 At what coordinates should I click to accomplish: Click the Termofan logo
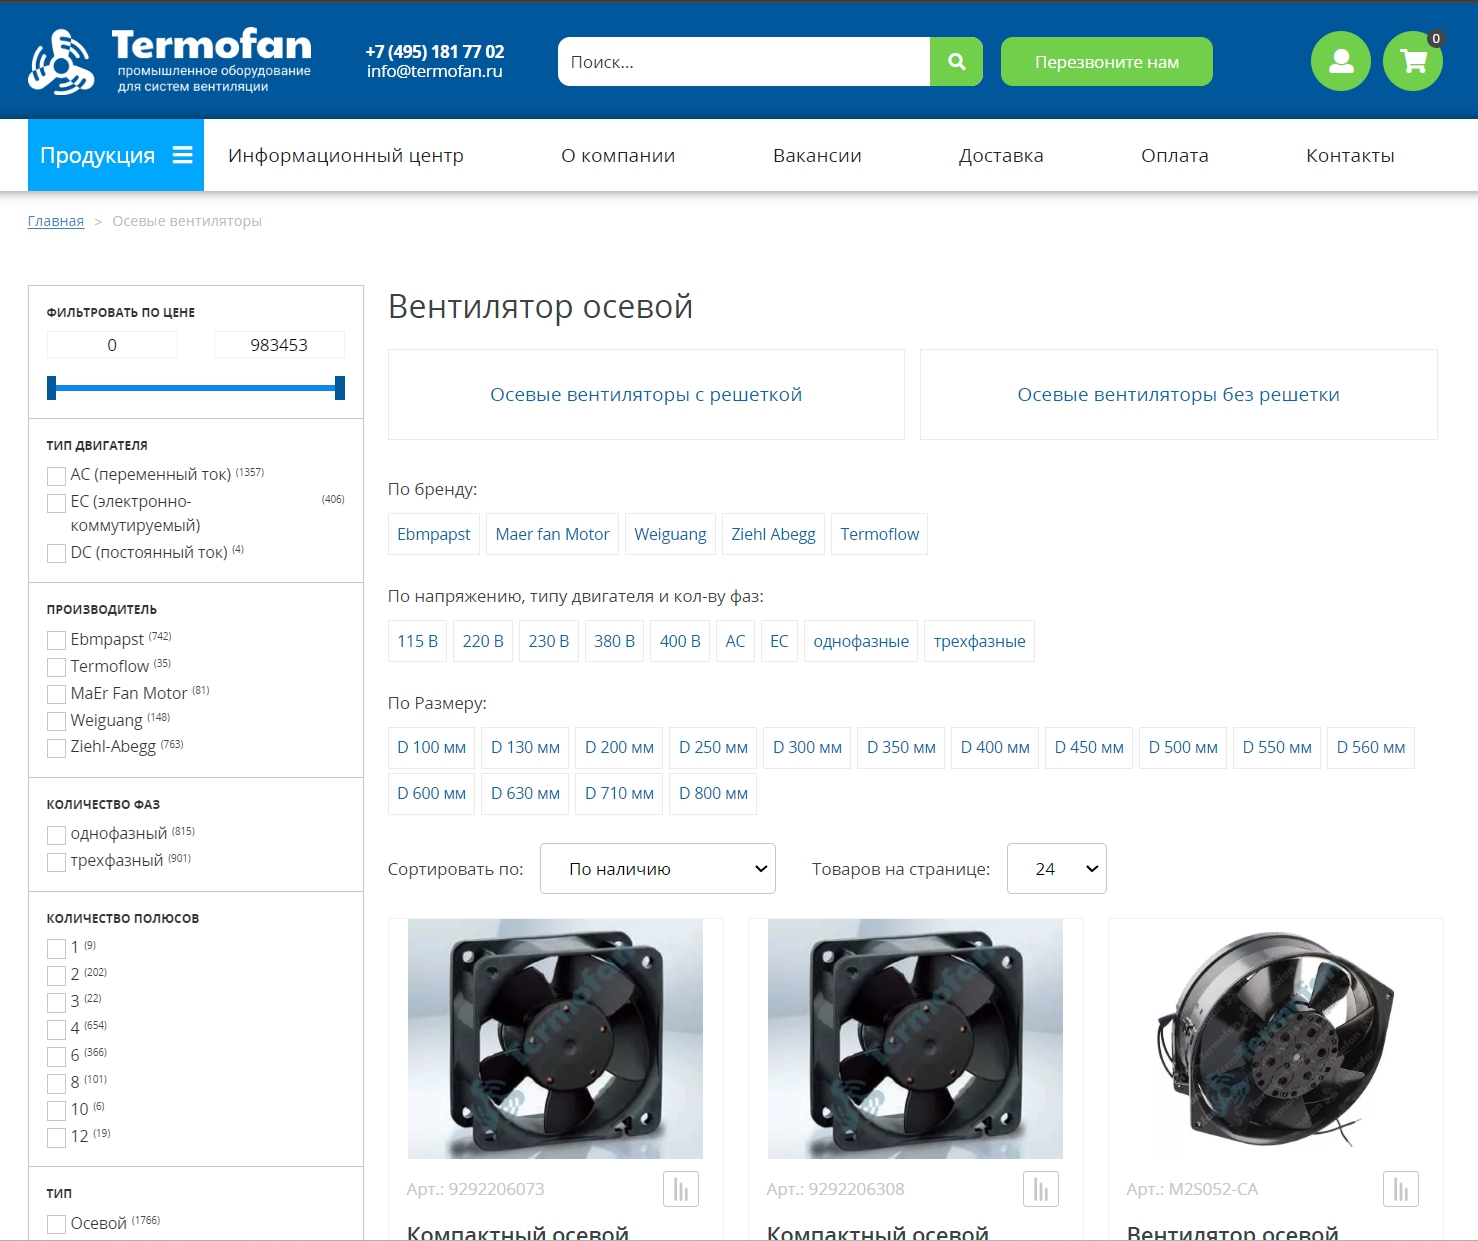[170, 61]
